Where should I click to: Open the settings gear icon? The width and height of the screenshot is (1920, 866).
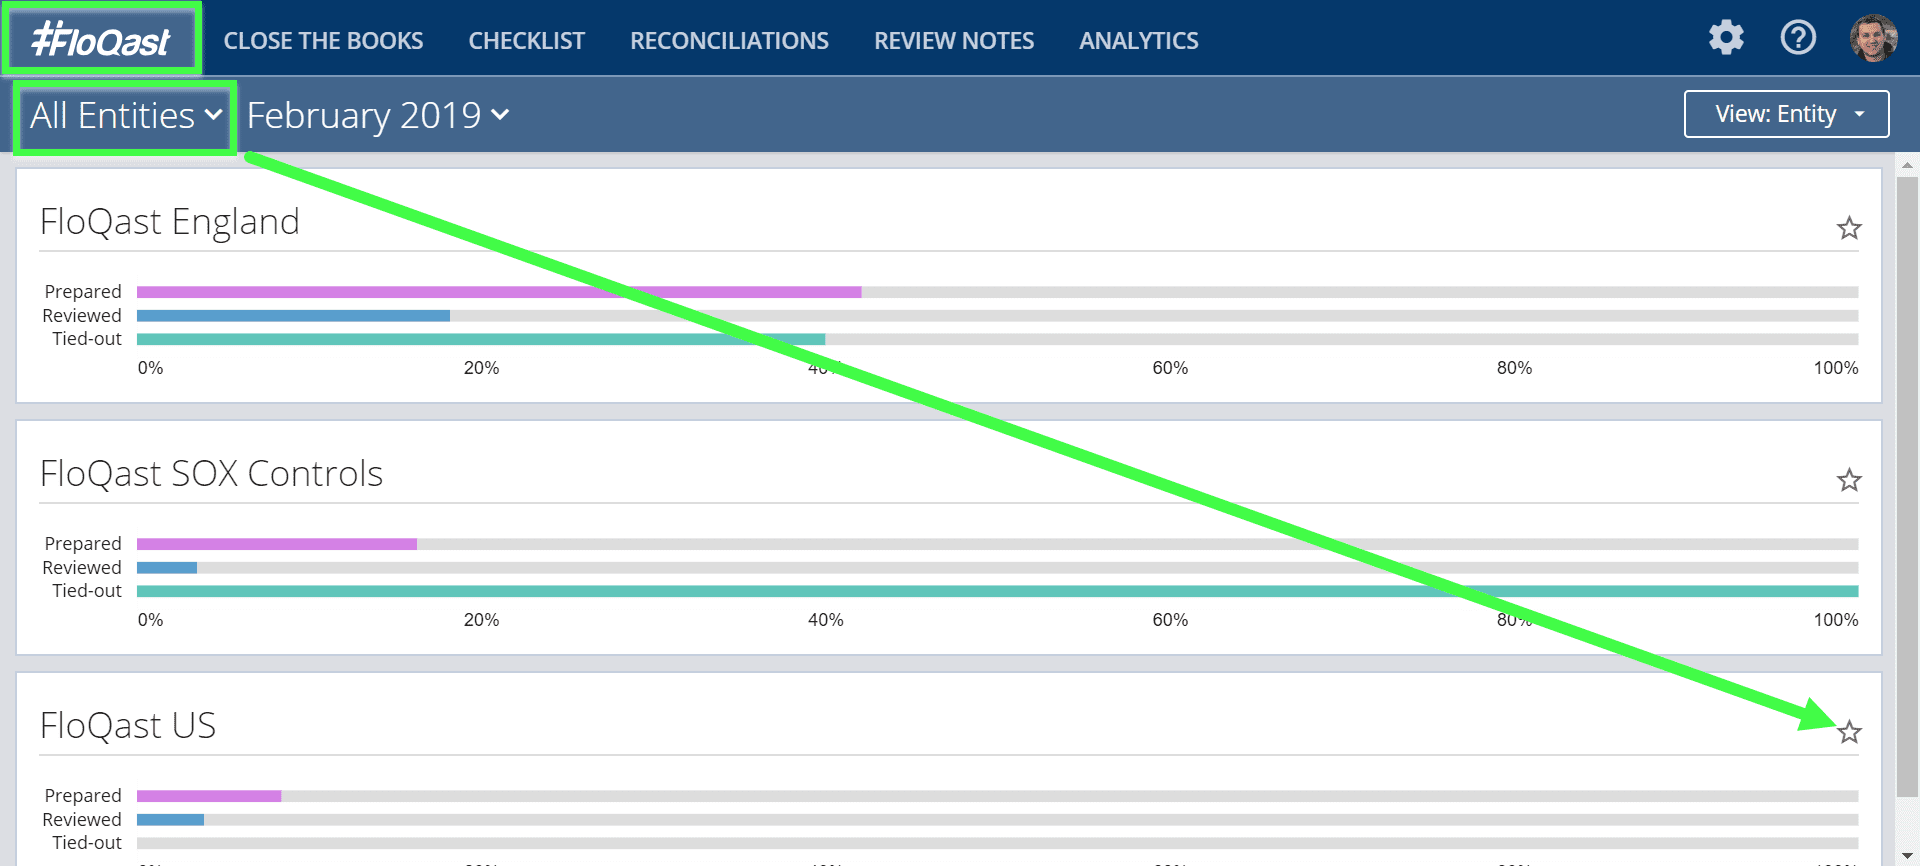click(1726, 38)
